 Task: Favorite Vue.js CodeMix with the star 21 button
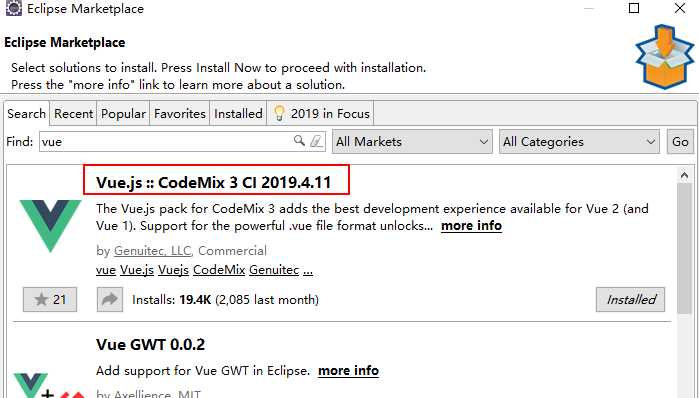tap(50, 299)
